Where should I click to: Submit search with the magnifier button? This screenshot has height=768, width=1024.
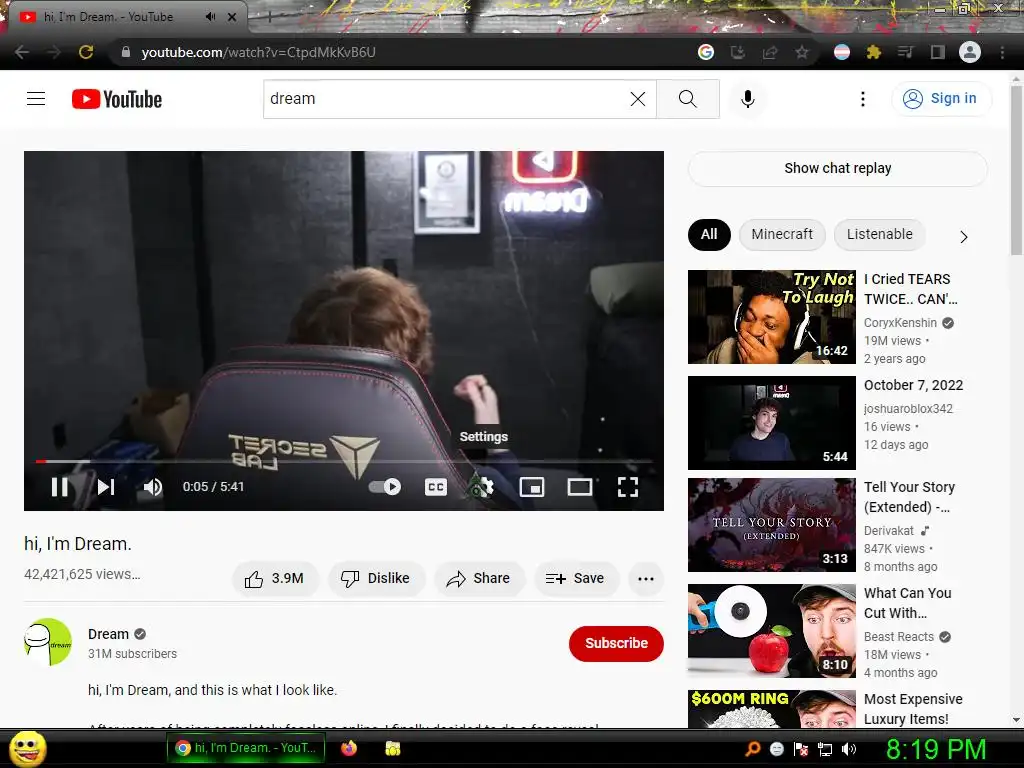688,99
